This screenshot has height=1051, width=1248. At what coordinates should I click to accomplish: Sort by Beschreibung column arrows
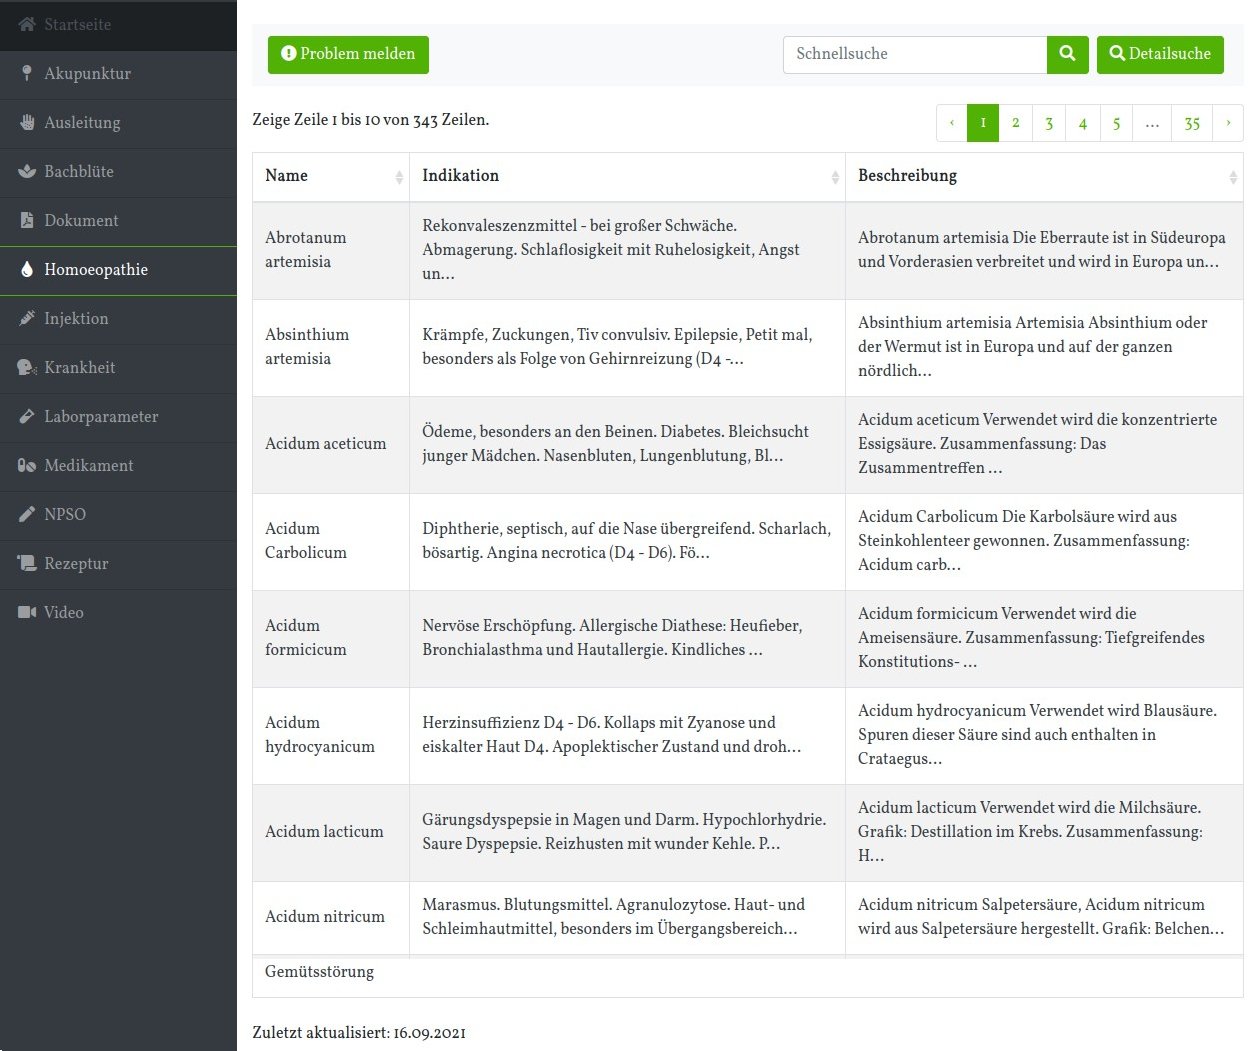tap(1232, 177)
